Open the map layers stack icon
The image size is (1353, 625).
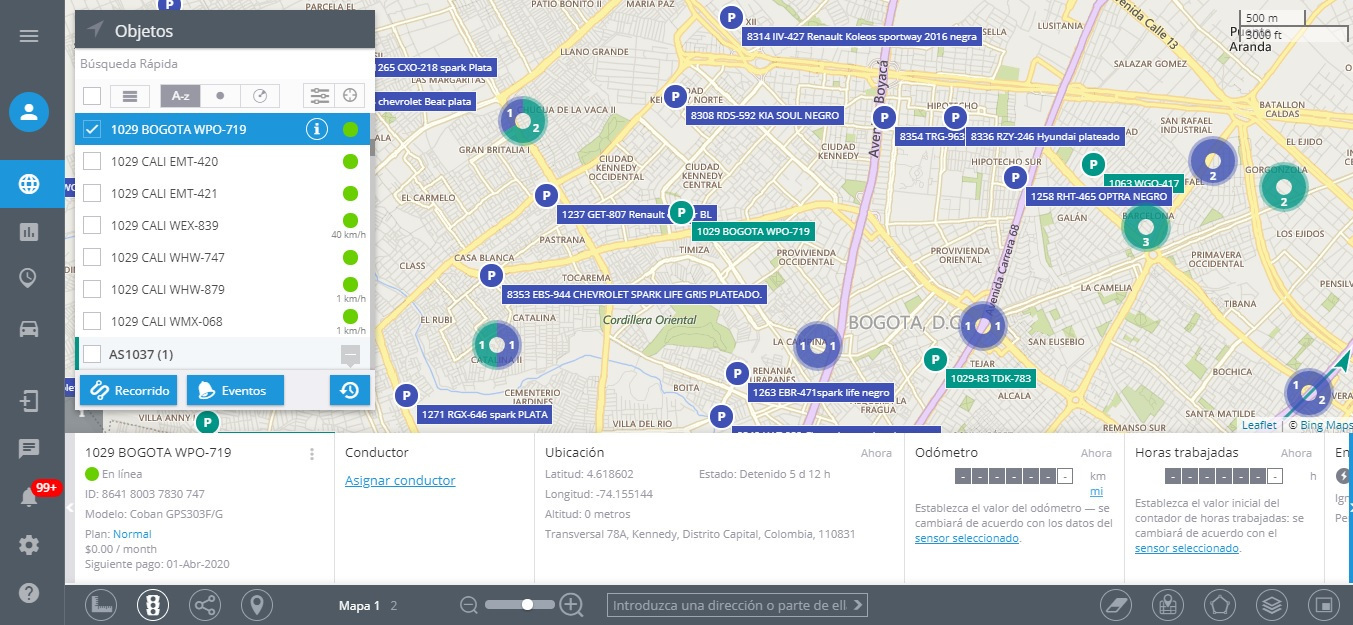(x=1270, y=605)
